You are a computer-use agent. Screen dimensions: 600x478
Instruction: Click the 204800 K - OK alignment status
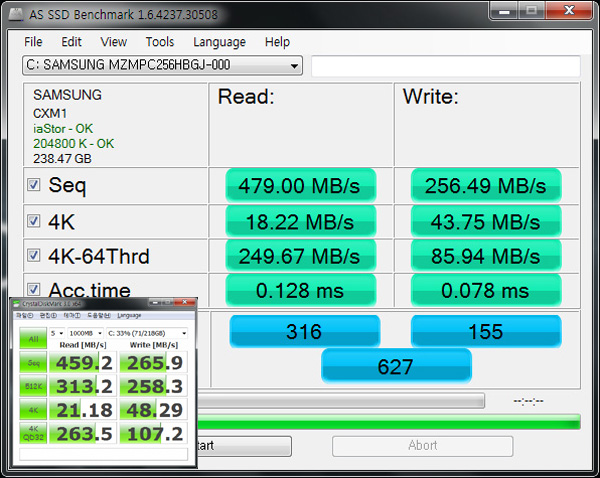73,144
